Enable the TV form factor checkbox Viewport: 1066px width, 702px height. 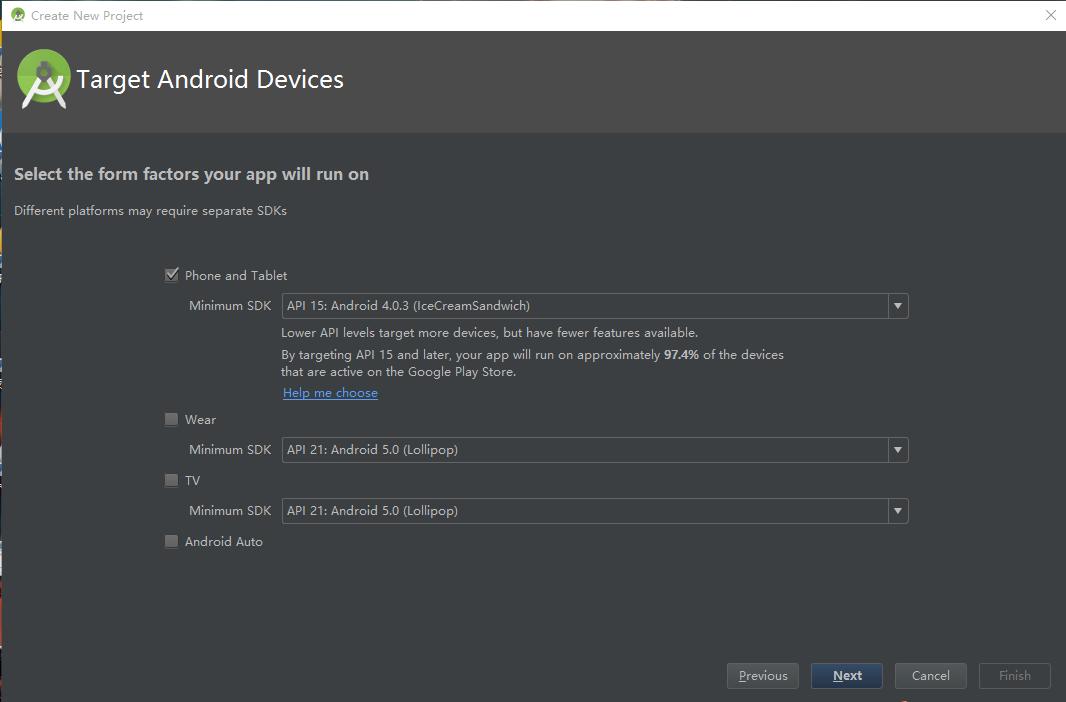pos(172,481)
